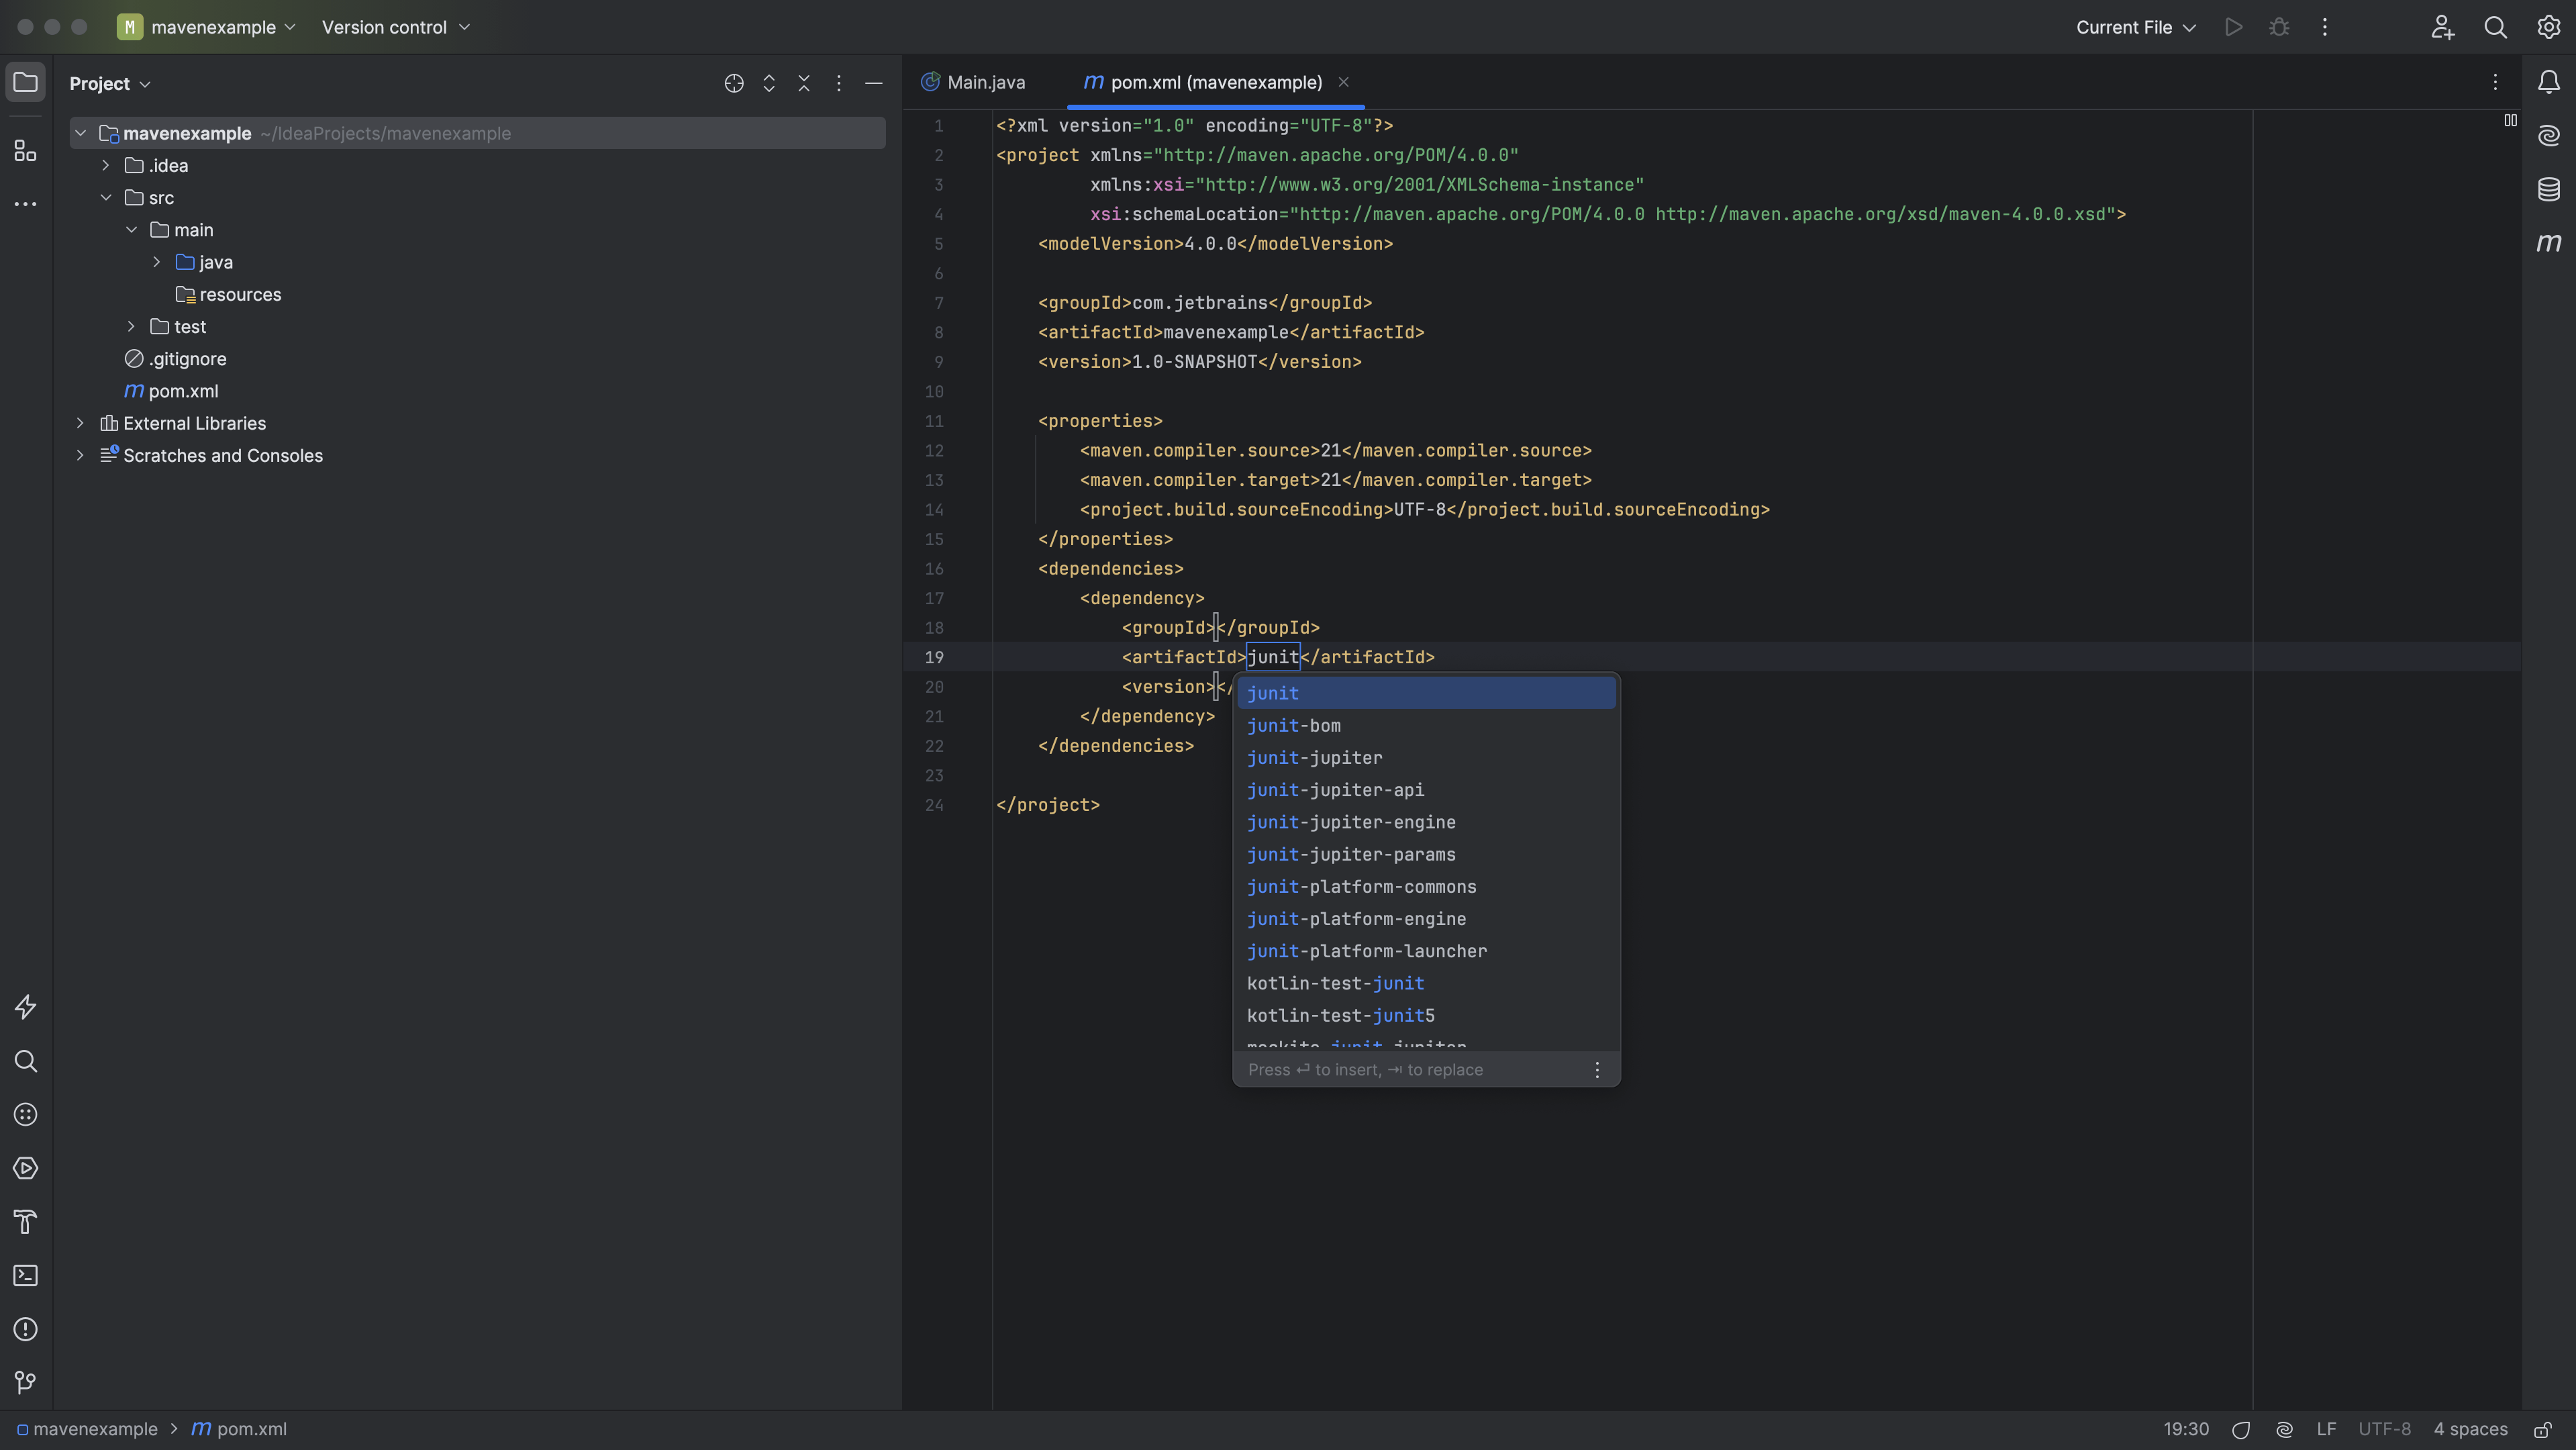Click Select Opened File target icon
The height and width of the screenshot is (1450, 2576).
733,83
